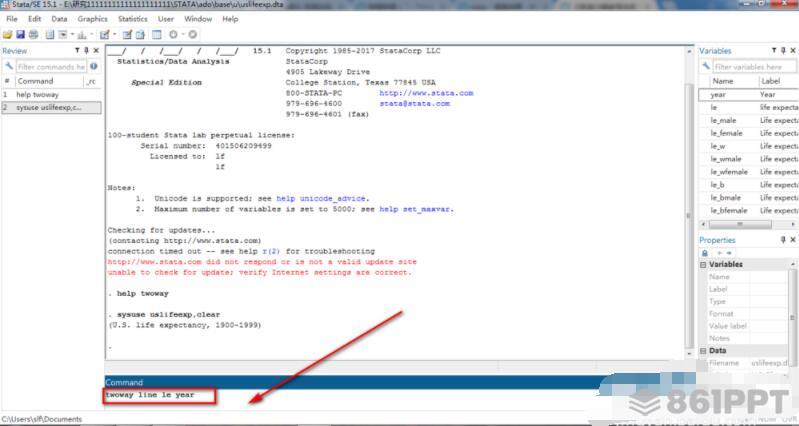Focus the Filter commands here field

[x=51, y=67]
